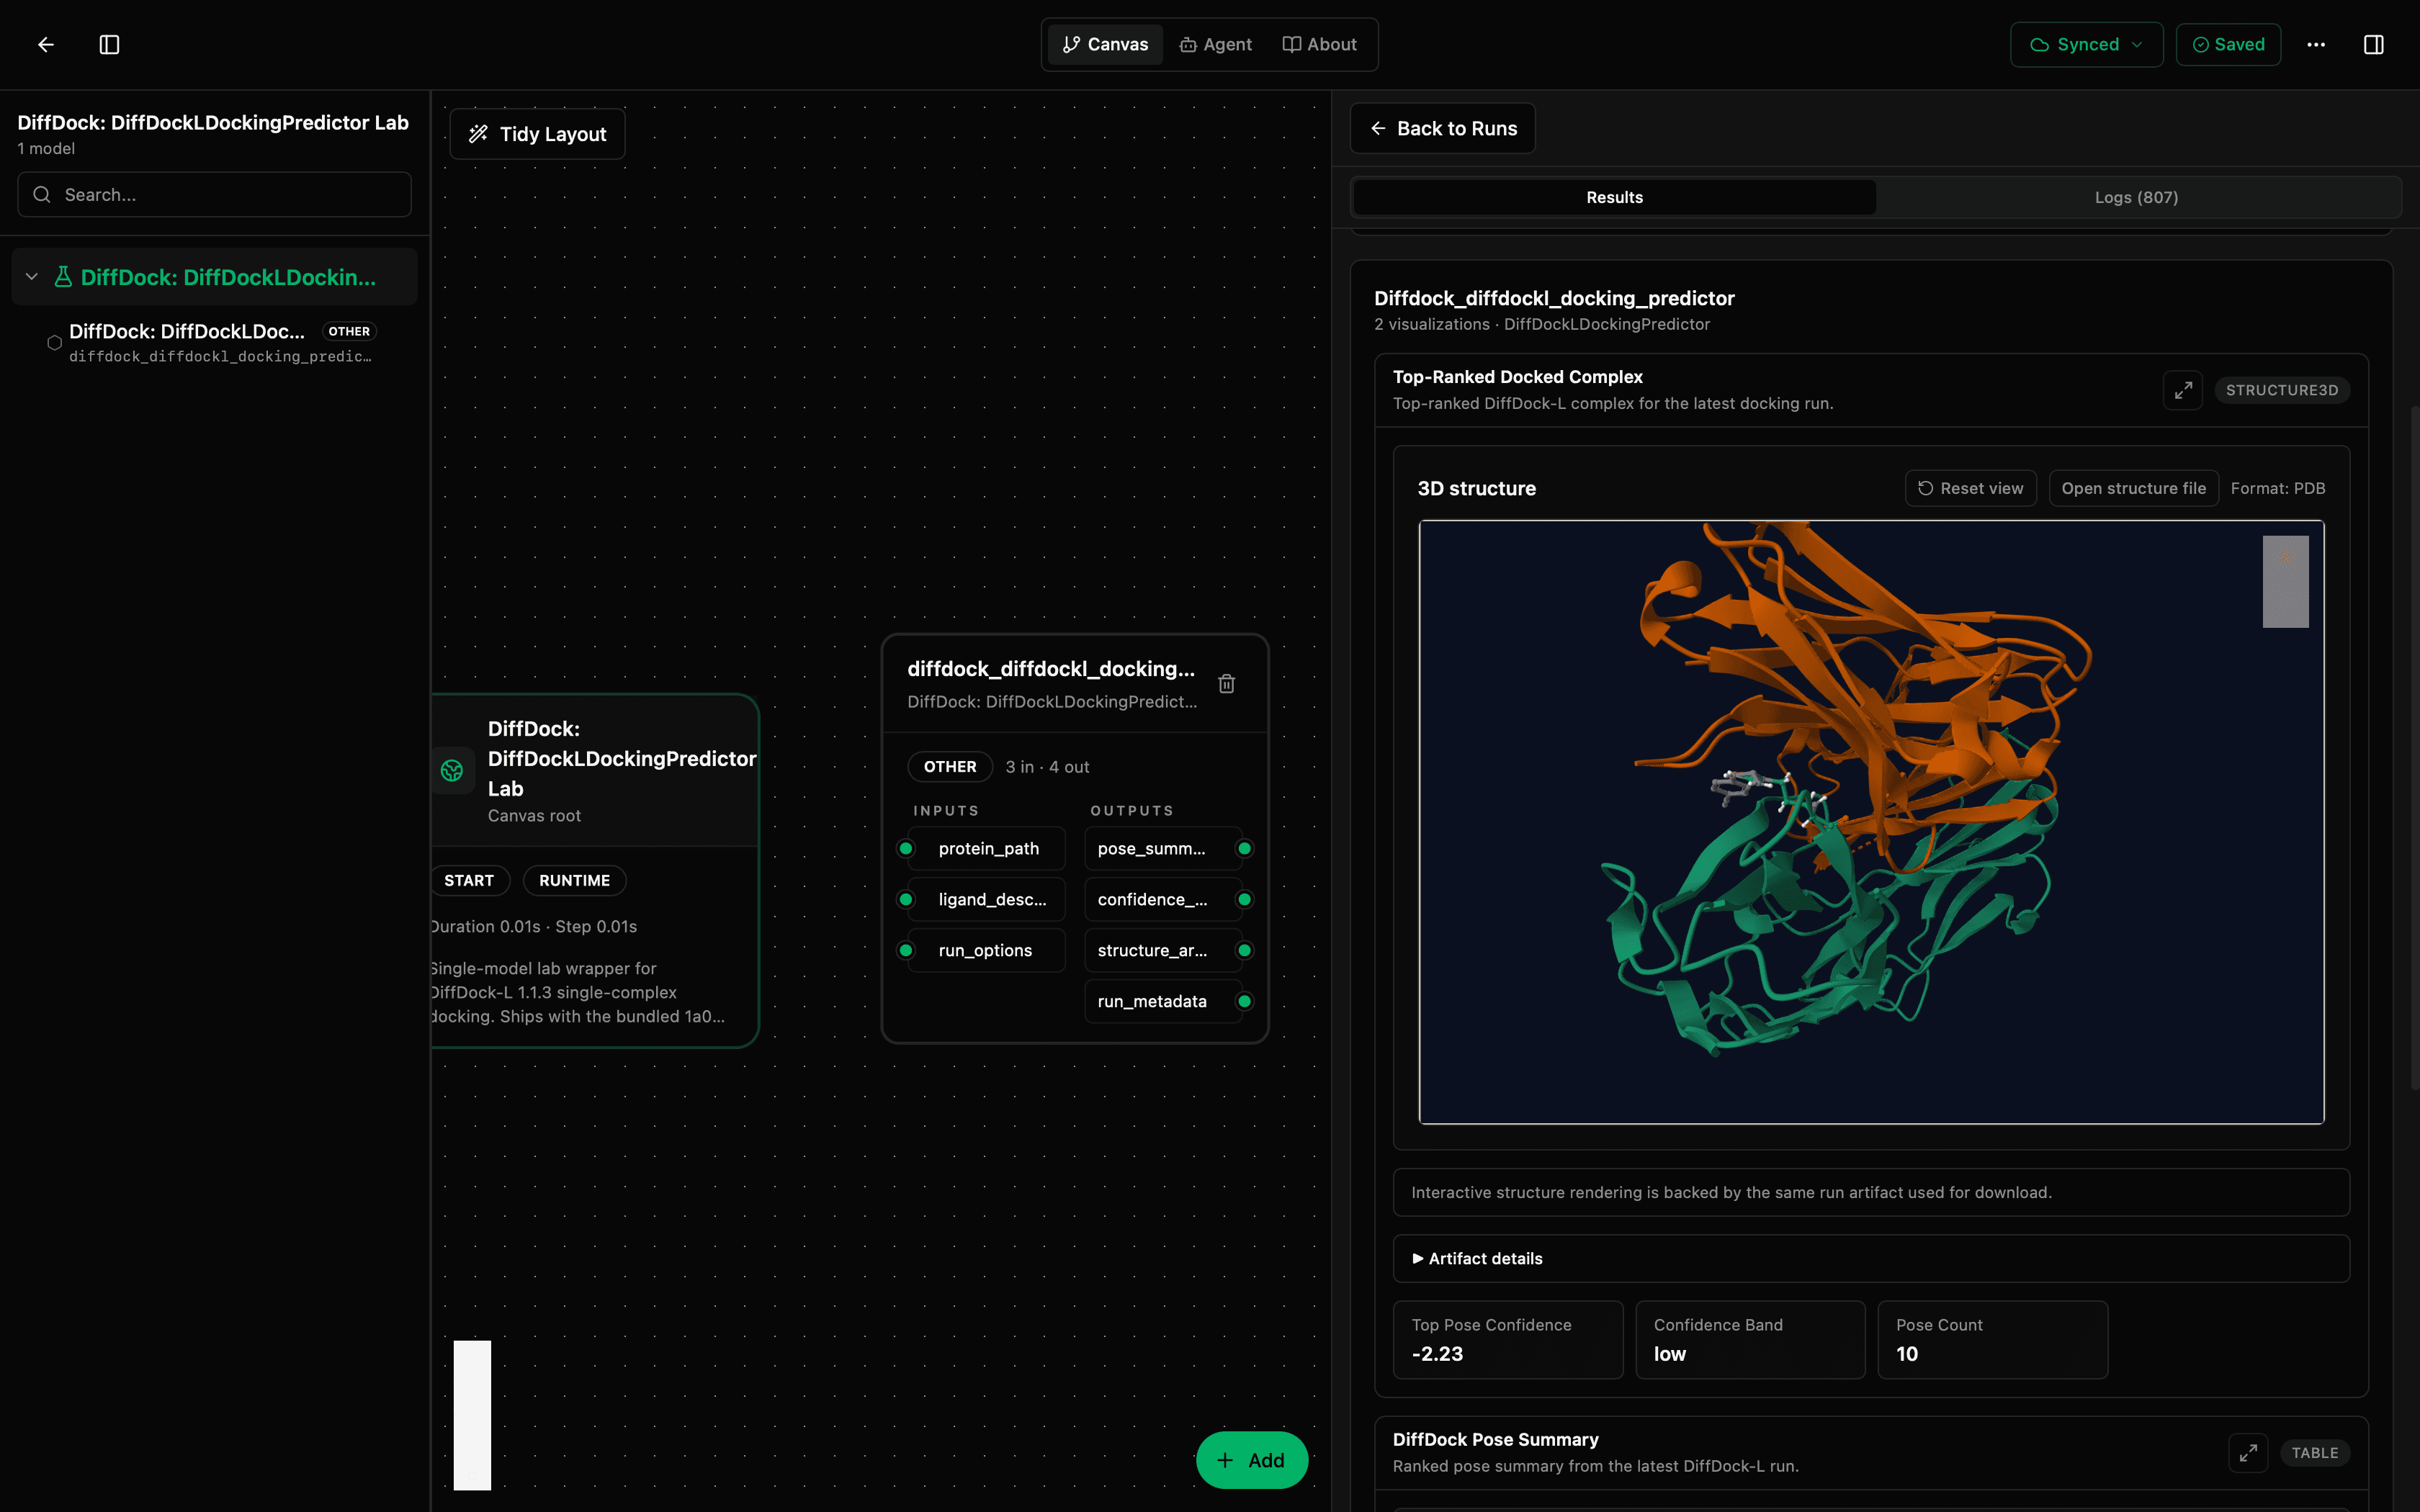The height and width of the screenshot is (1512, 2420).
Task: Click the Saved status button
Action: 2228,44
